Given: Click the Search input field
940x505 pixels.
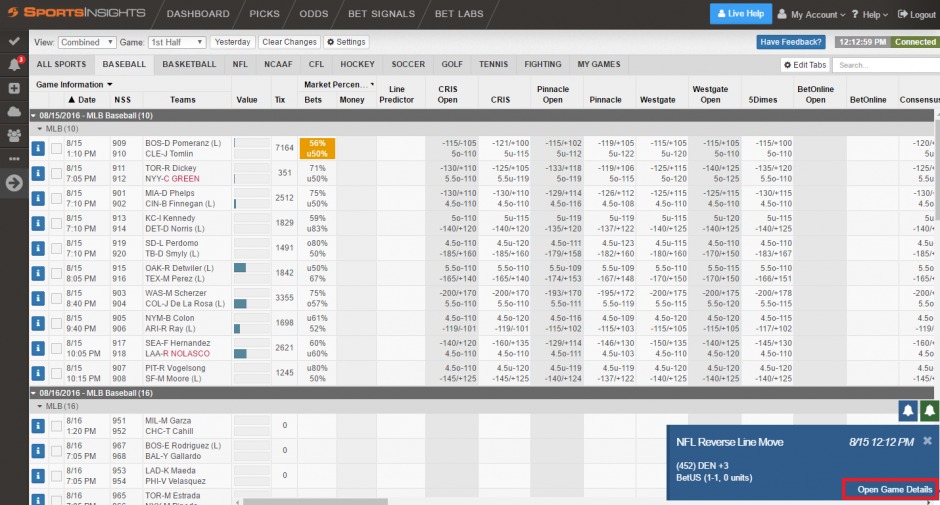Looking at the screenshot, I should click(x=886, y=65).
